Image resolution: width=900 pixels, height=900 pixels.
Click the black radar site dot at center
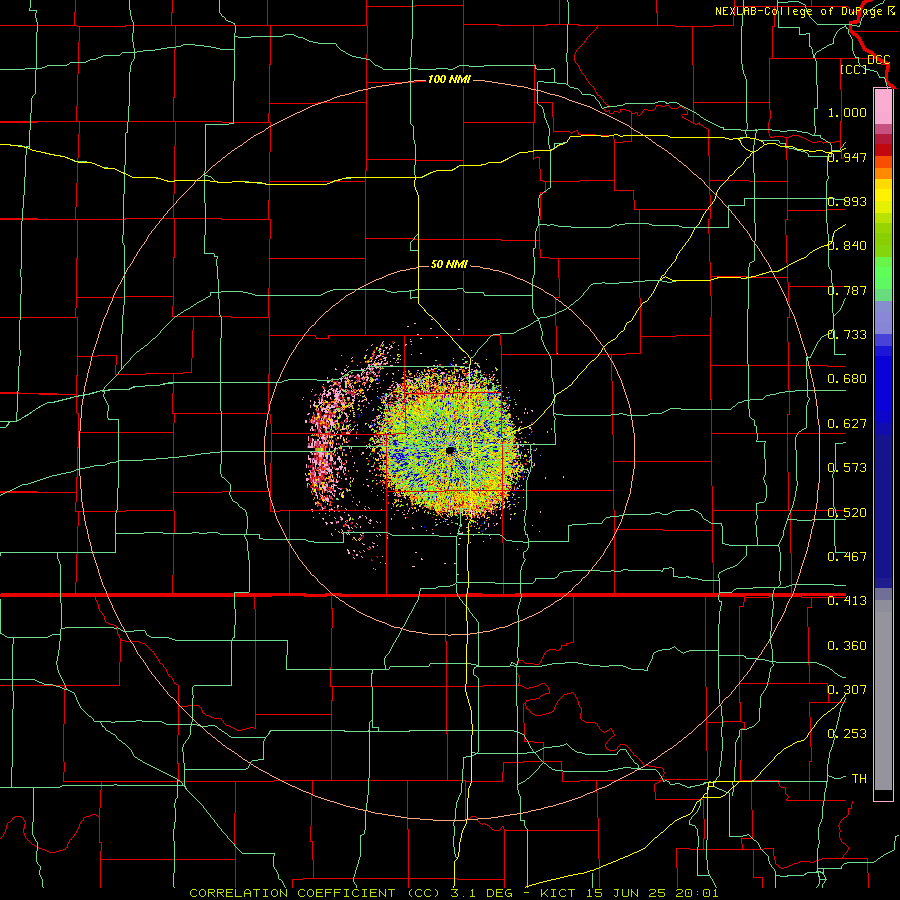450,451
